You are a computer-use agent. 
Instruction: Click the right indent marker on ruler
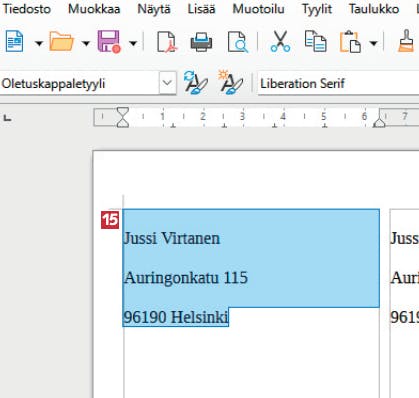[x=379, y=122]
